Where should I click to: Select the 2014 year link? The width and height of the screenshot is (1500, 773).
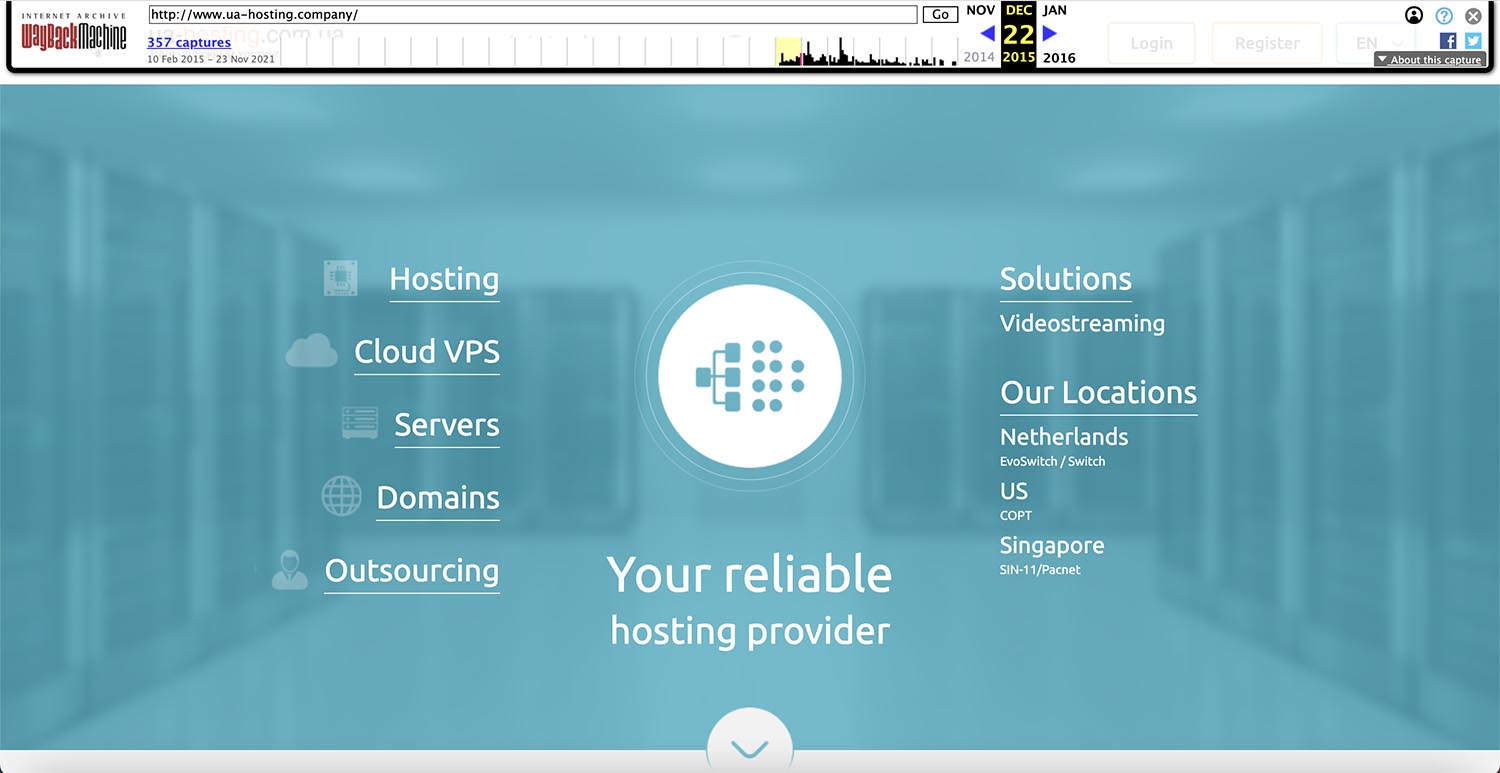pyautogui.click(x=979, y=57)
